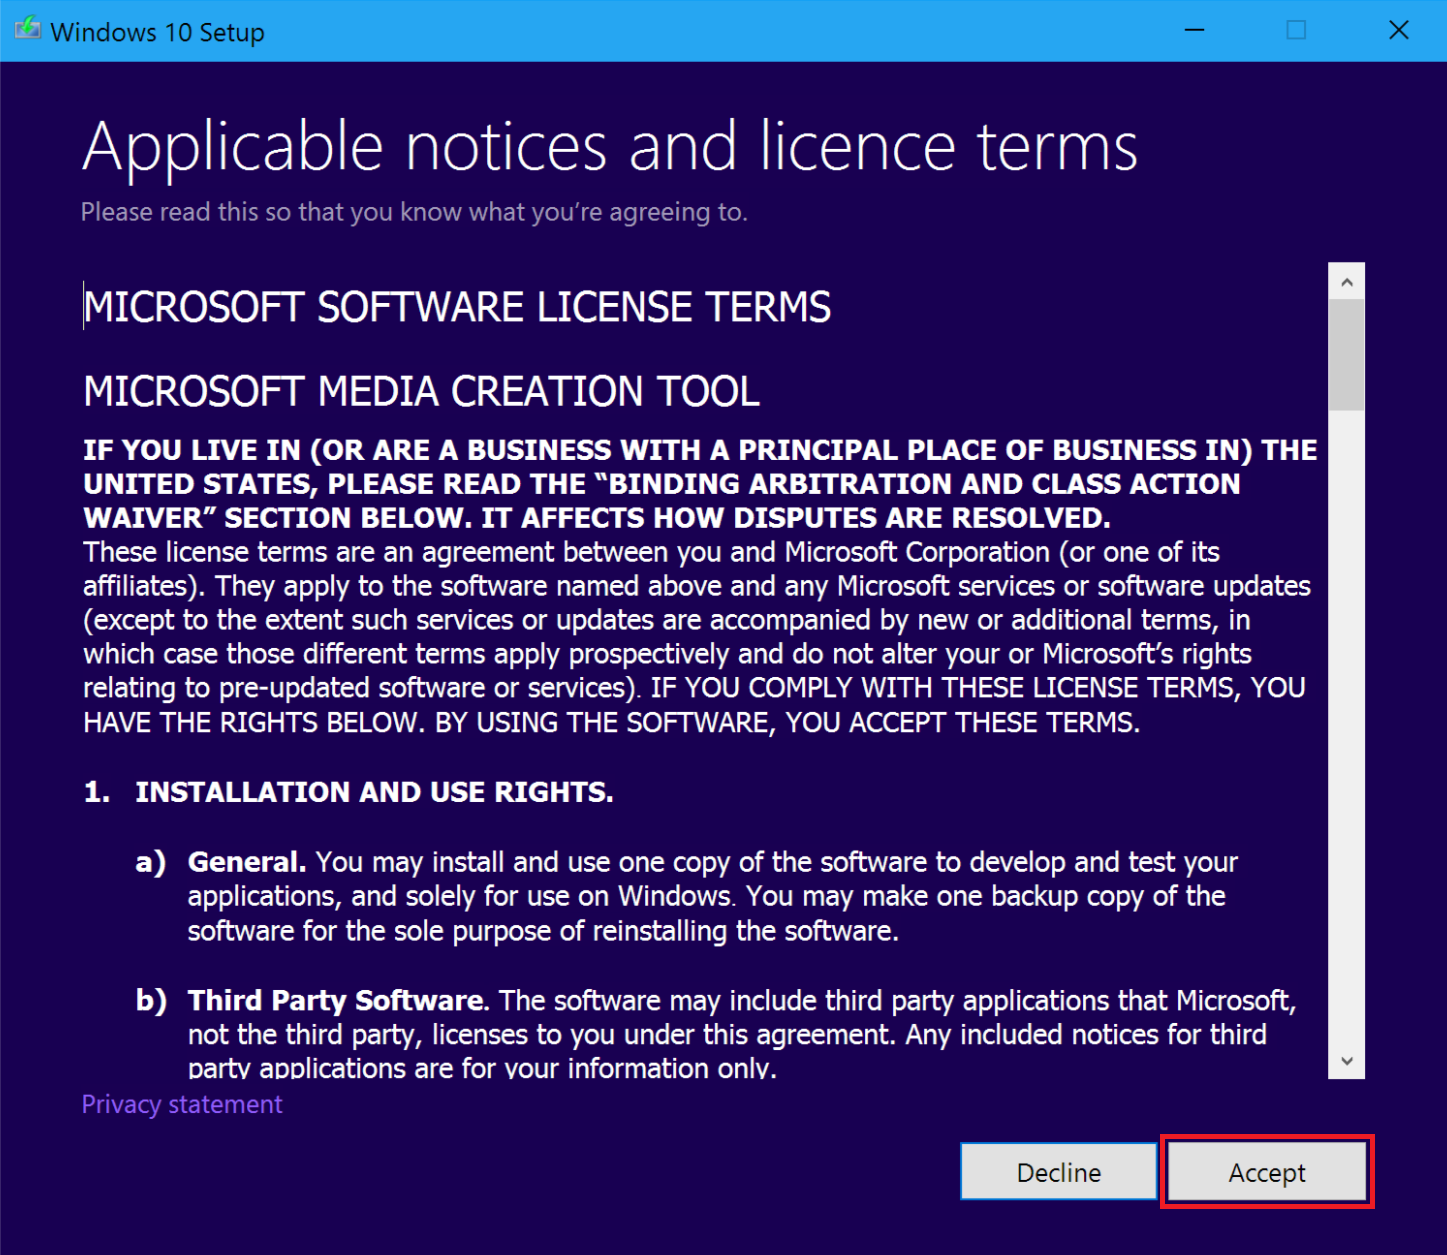
Task: Click the licence text scrollbar thumb
Action: (1346, 356)
